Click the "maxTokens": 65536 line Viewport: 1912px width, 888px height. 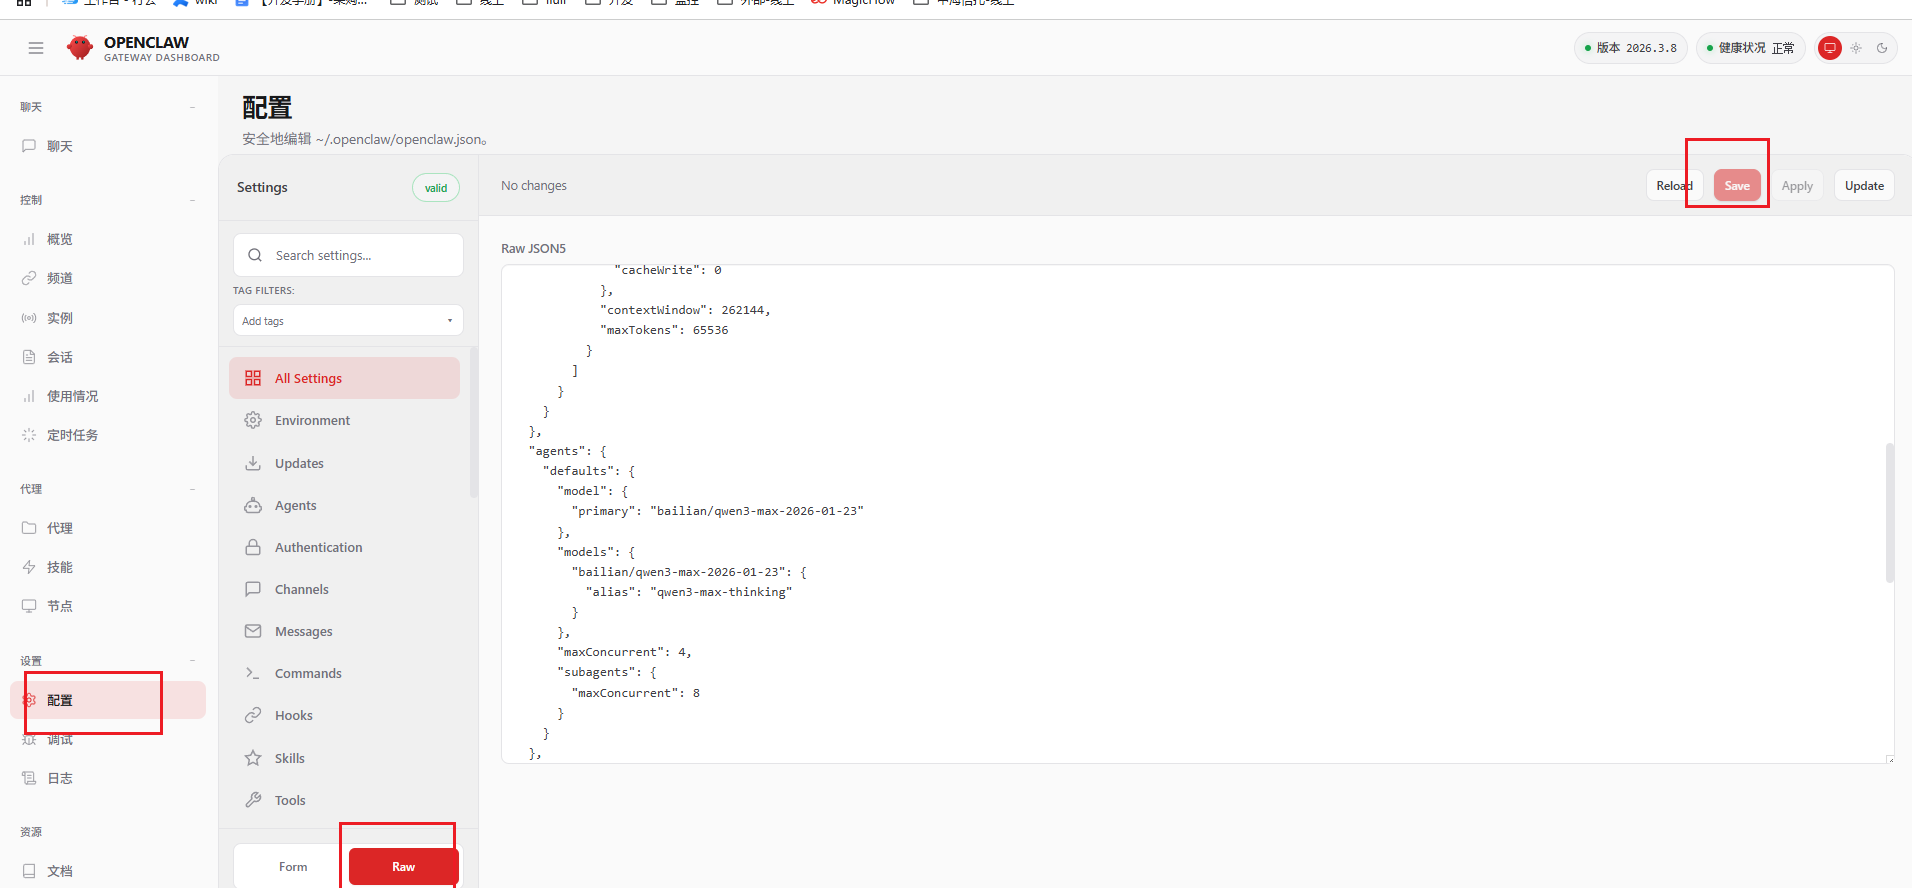click(664, 330)
